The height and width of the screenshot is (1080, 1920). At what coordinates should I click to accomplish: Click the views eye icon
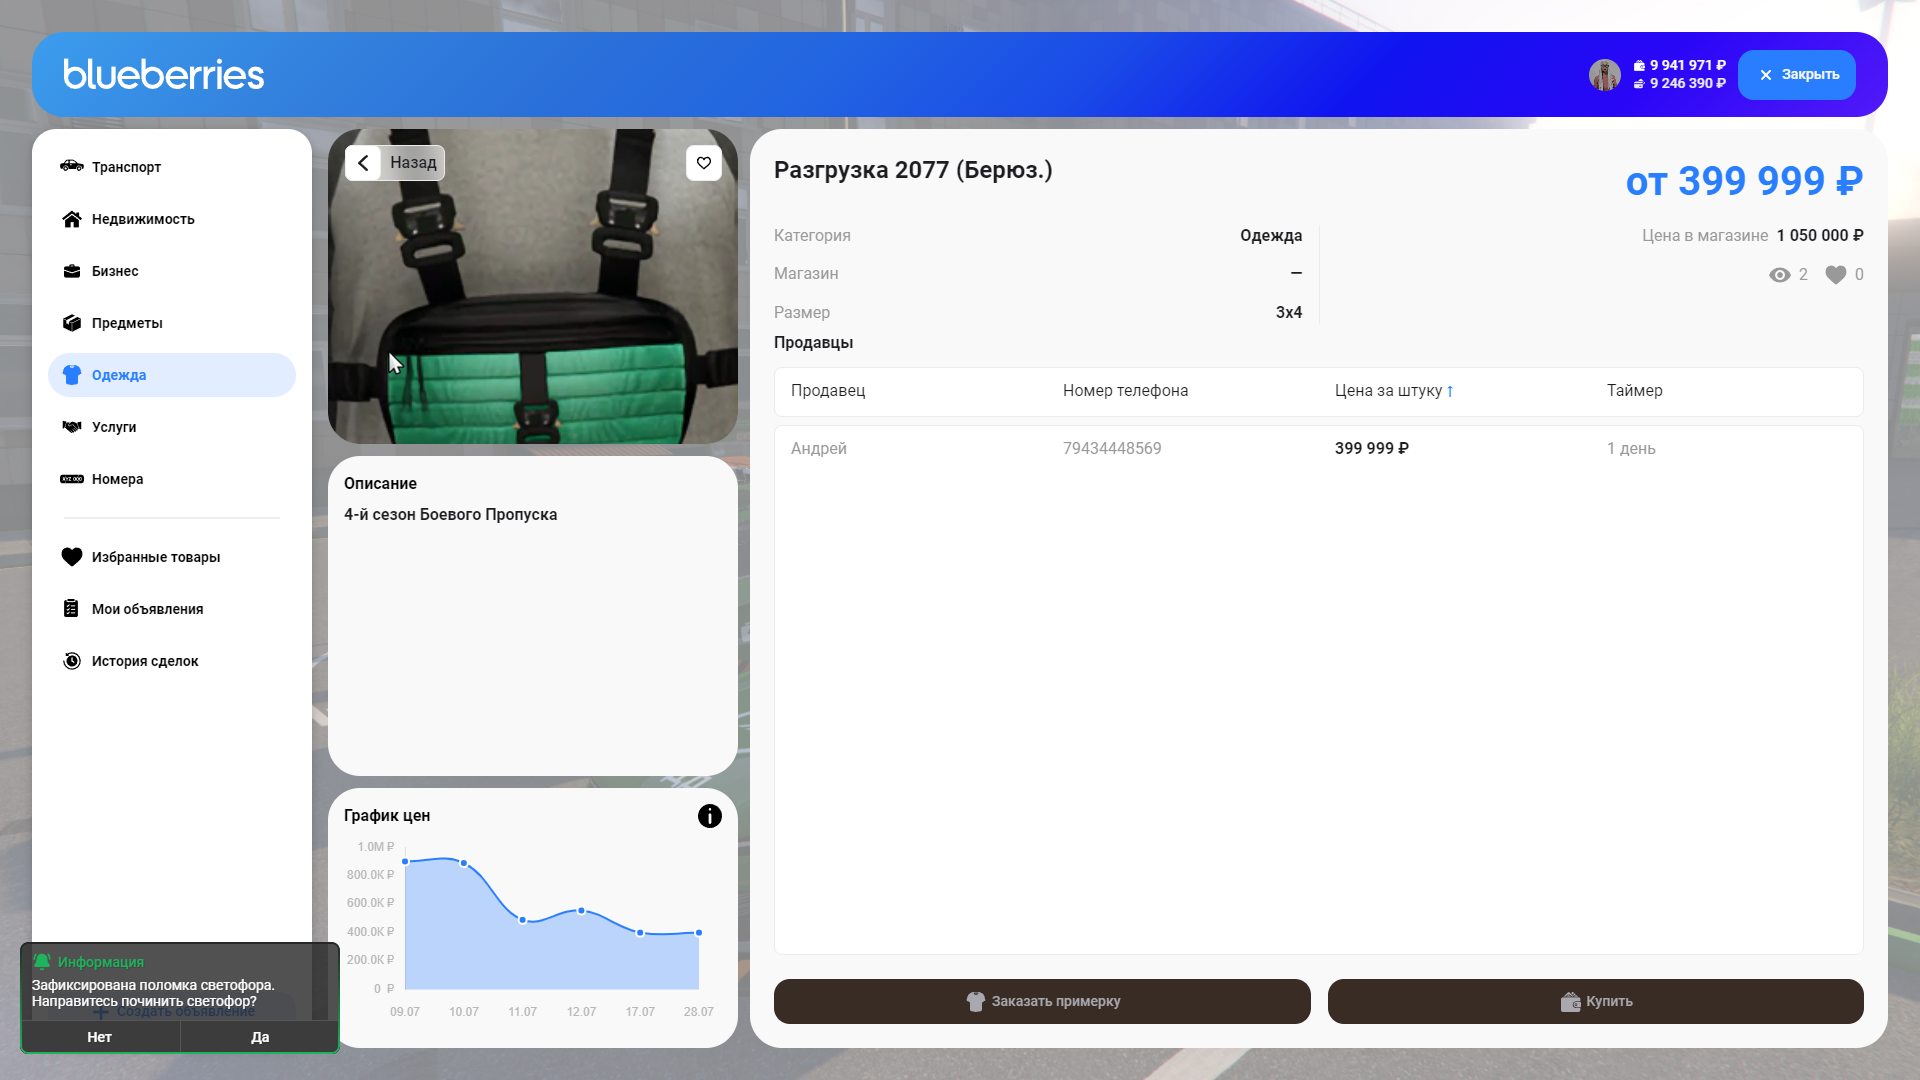1780,275
